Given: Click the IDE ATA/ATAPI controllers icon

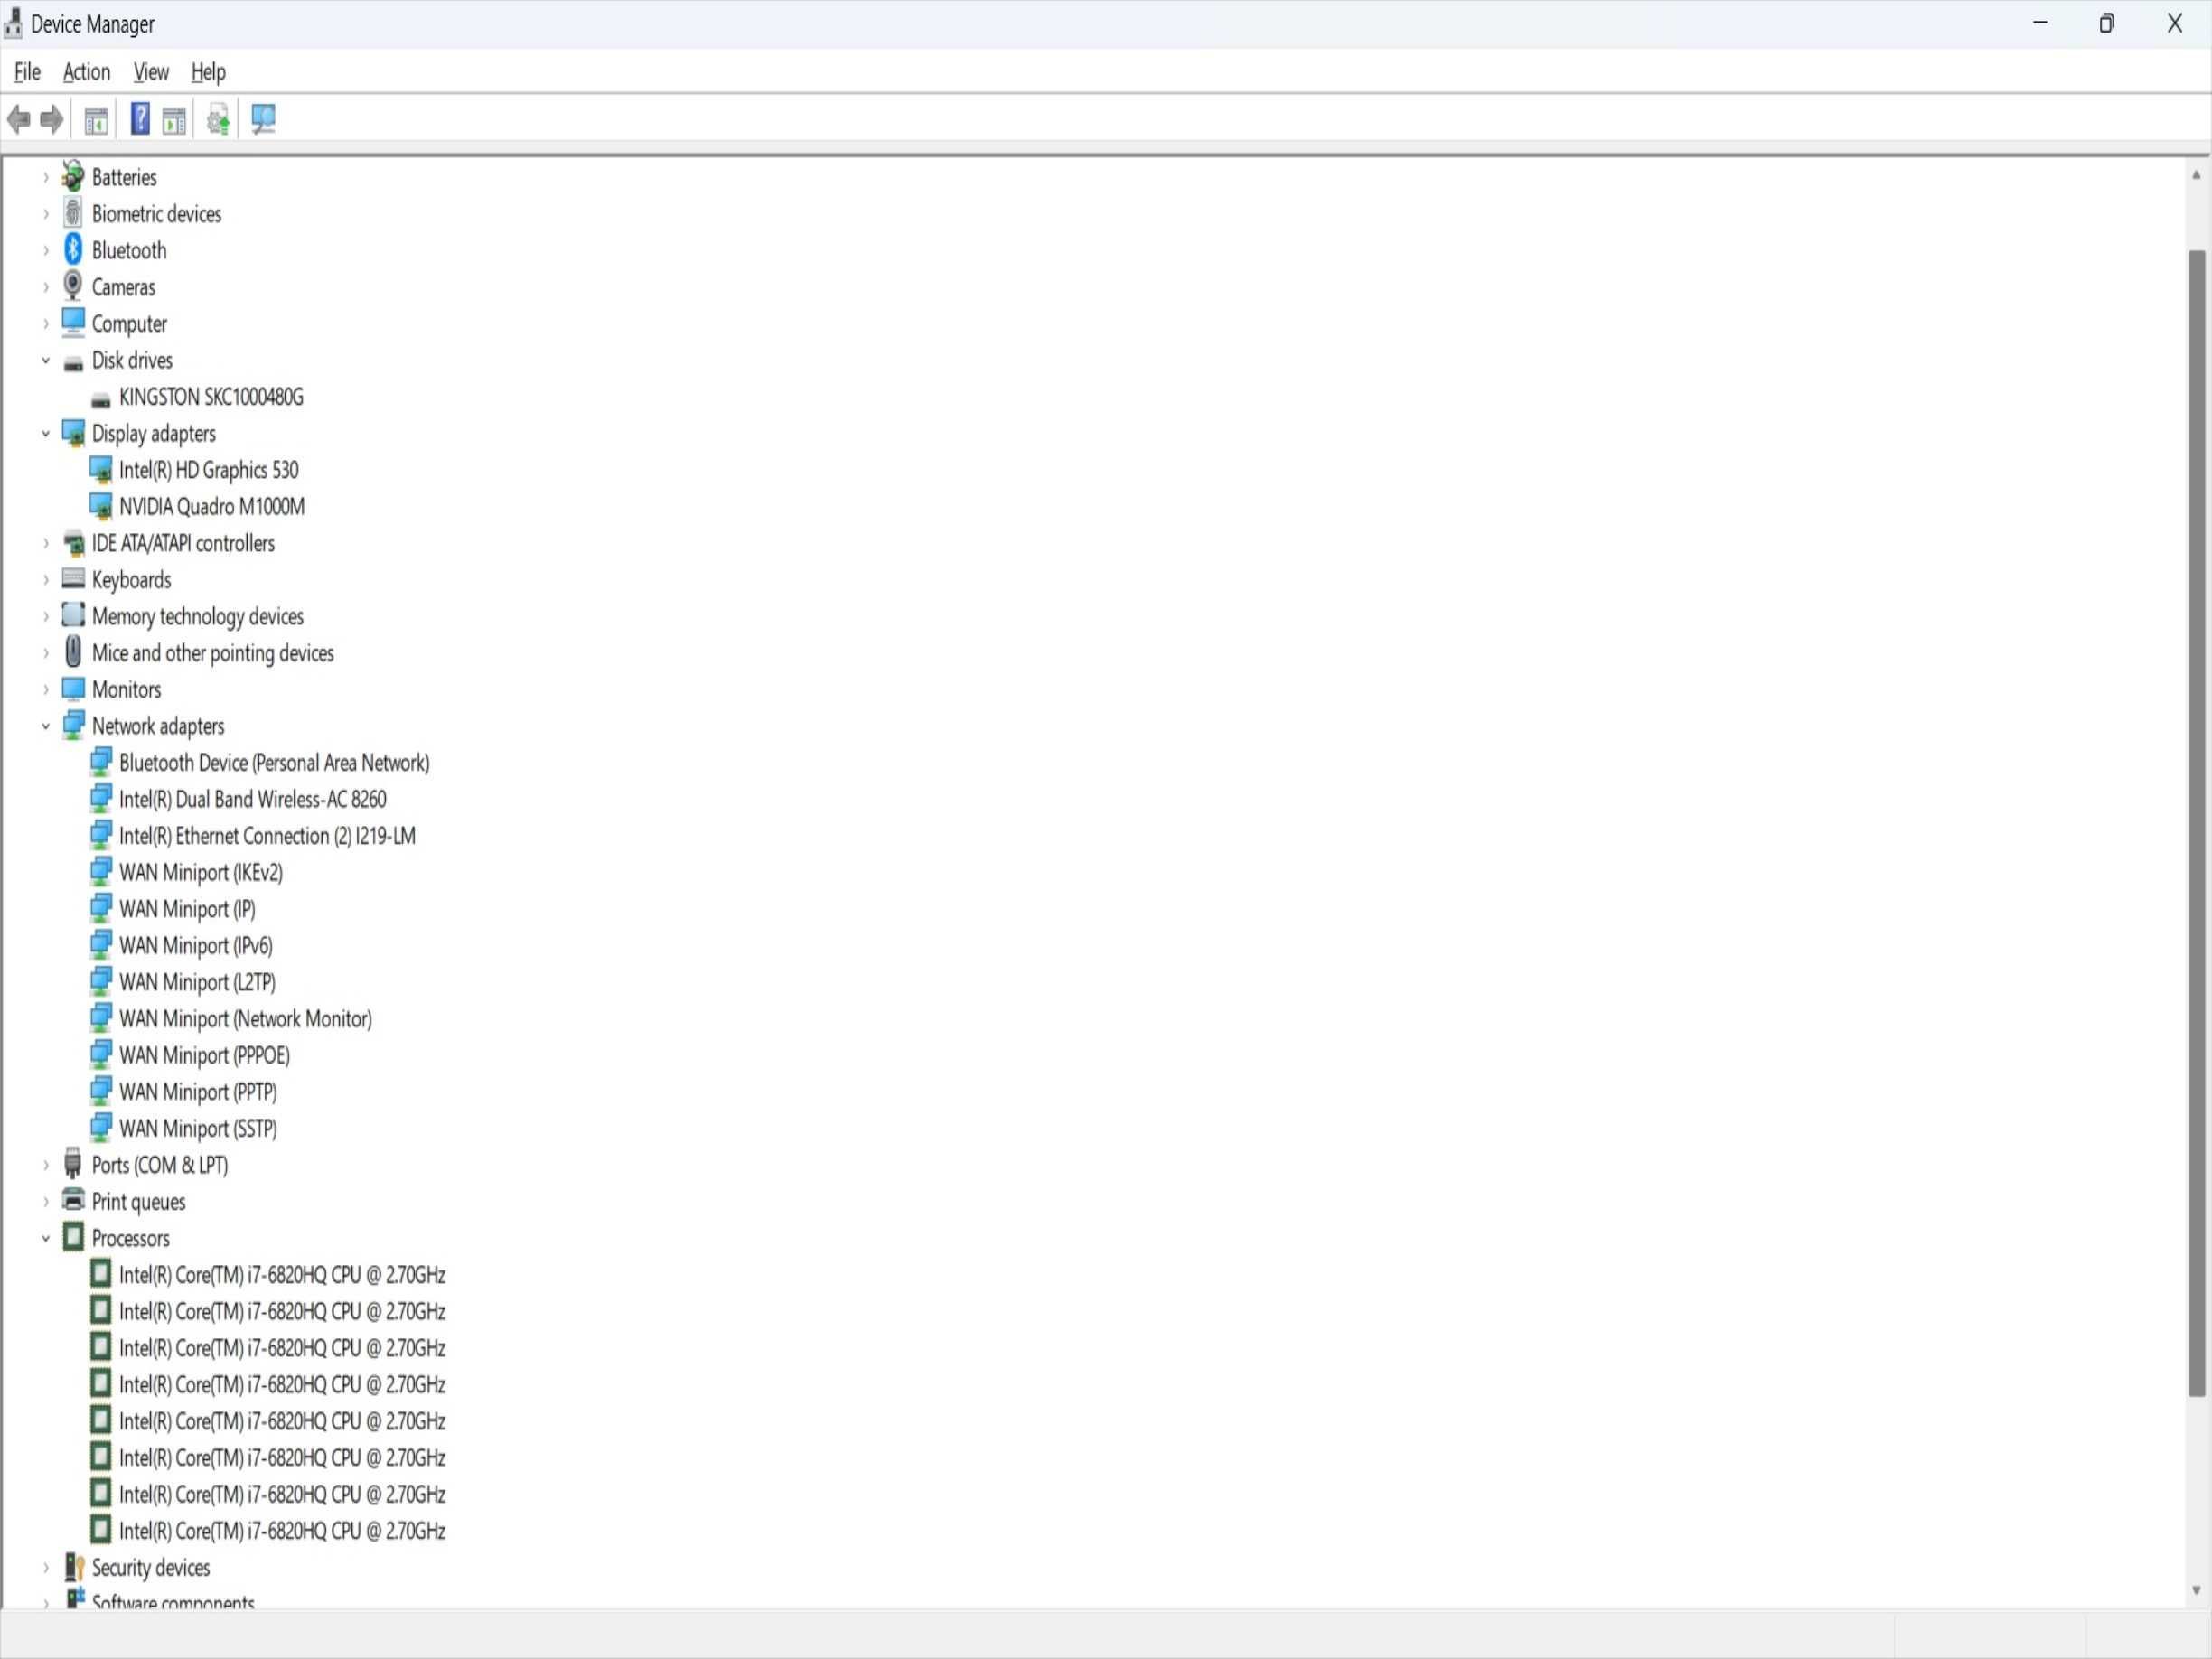Looking at the screenshot, I should pos(73,543).
